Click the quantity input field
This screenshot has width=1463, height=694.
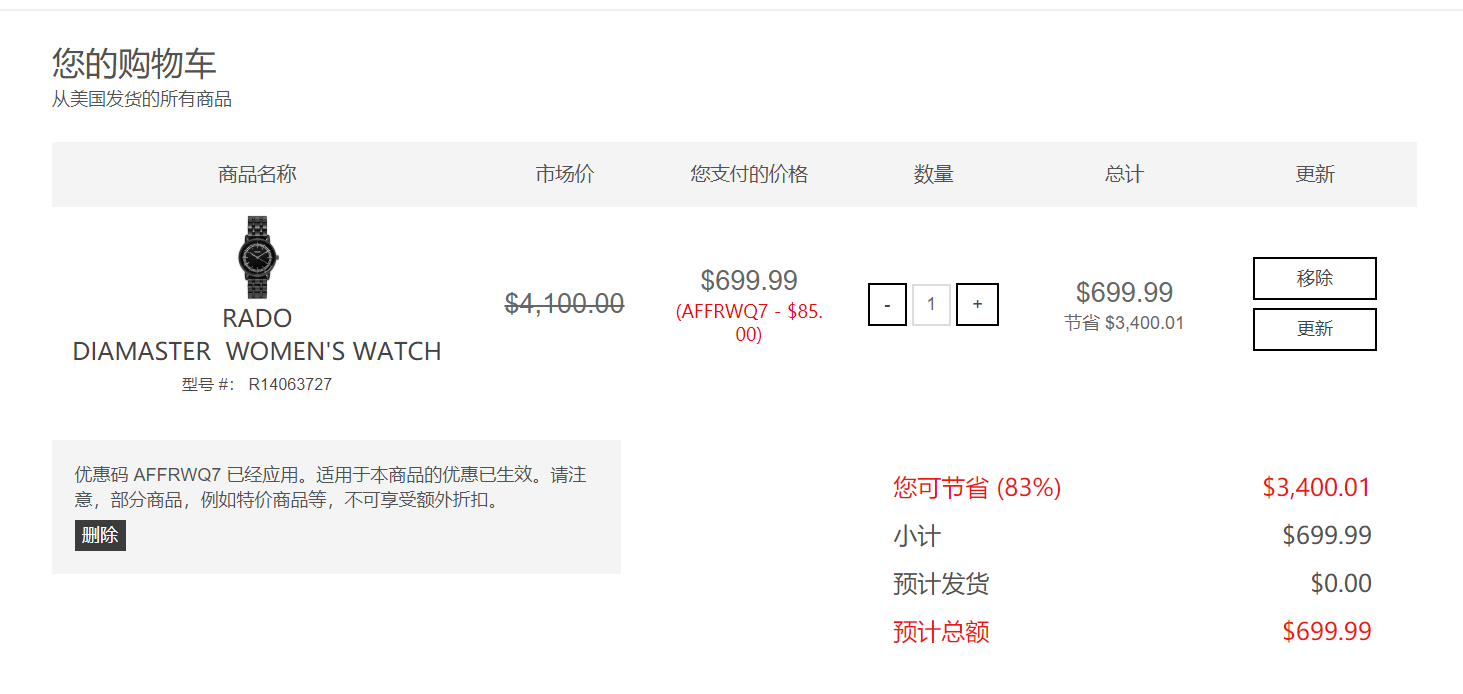pos(931,305)
